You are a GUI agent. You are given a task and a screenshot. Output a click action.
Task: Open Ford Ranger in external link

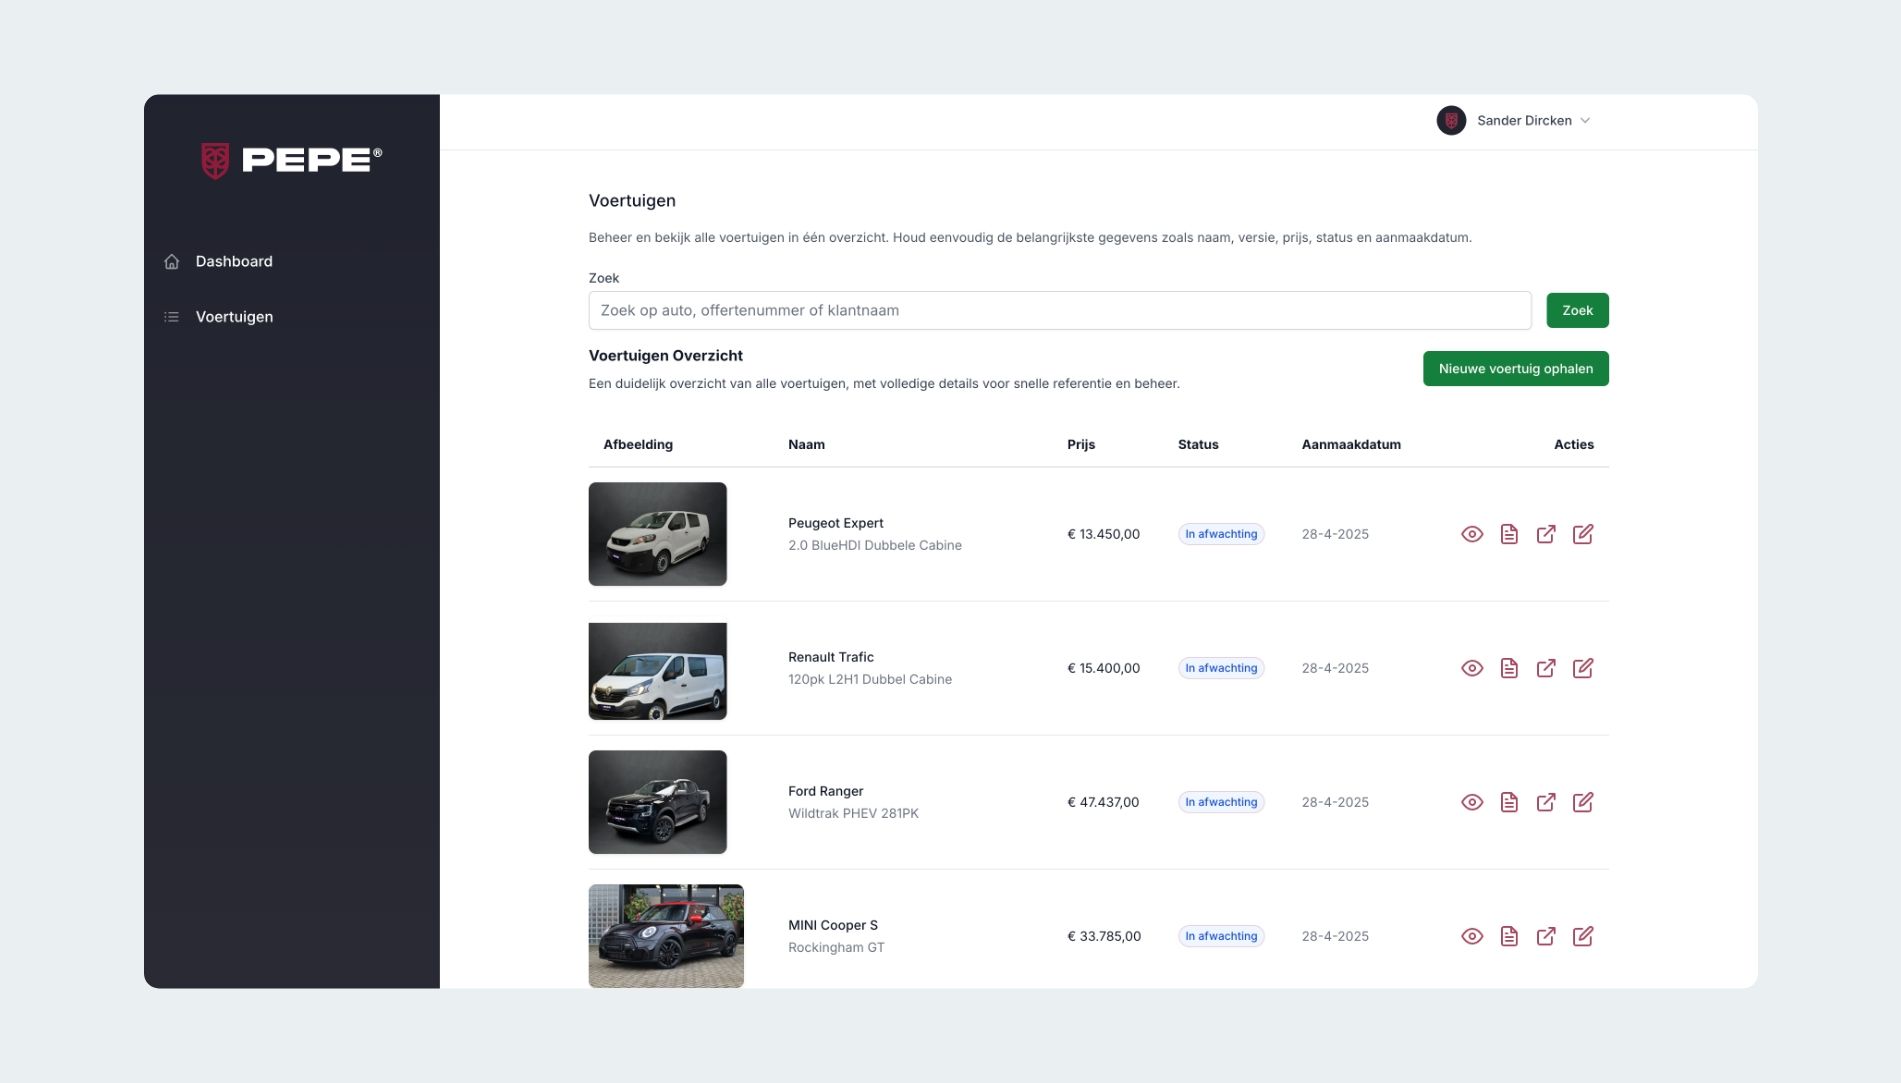pos(1546,802)
